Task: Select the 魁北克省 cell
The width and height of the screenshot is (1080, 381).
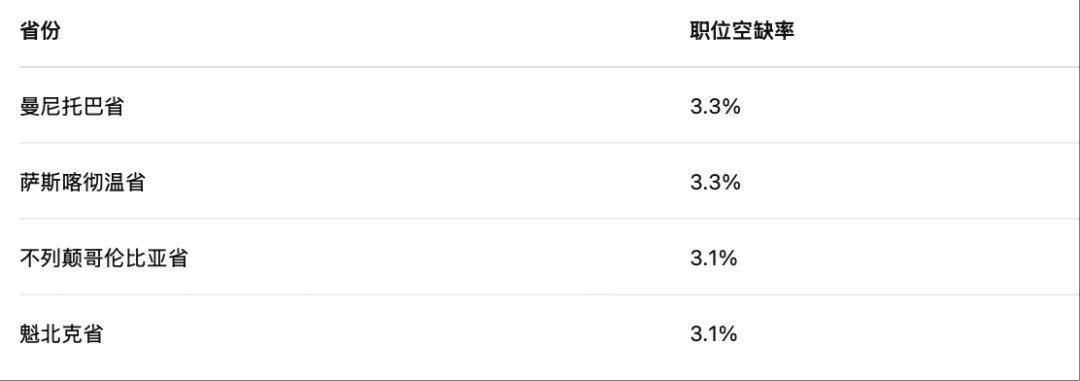Action: (61, 334)
